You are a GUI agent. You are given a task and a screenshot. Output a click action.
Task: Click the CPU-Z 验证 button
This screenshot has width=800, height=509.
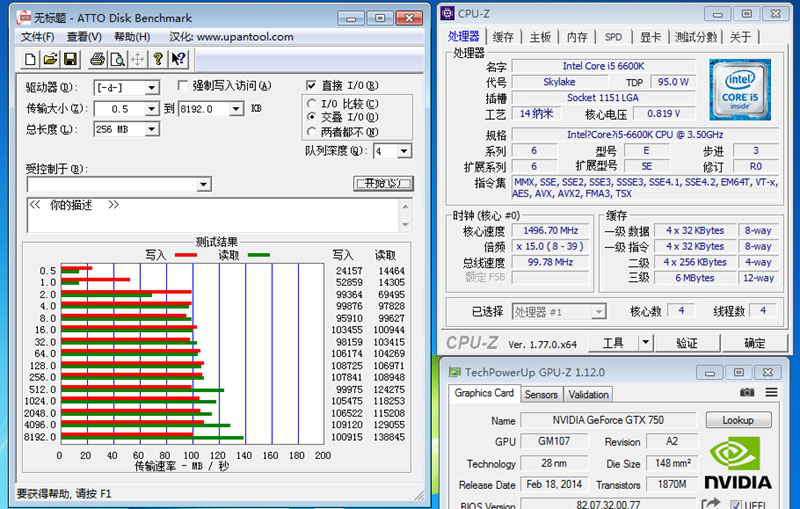687,343
